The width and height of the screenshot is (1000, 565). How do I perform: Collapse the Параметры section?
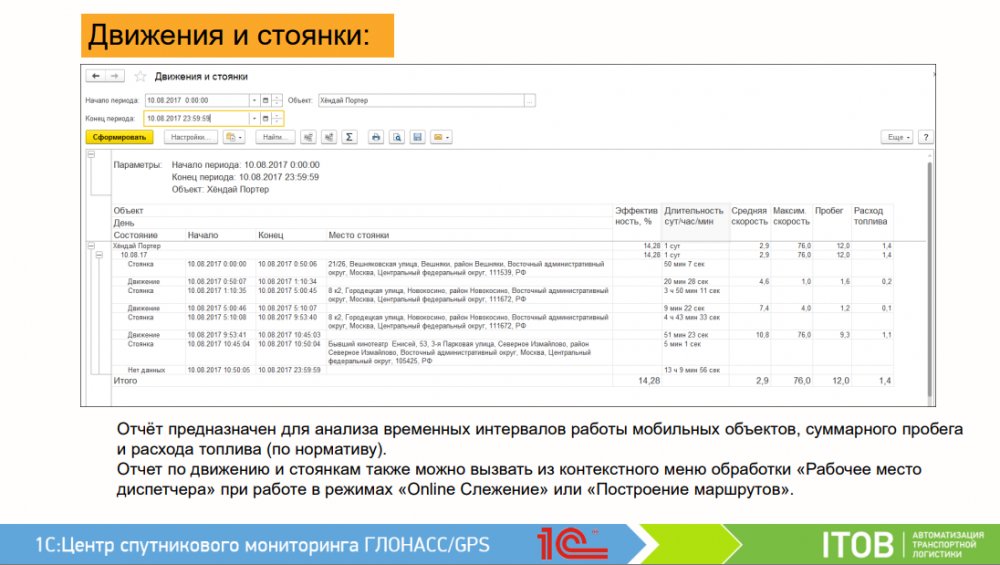pos(91,155)
